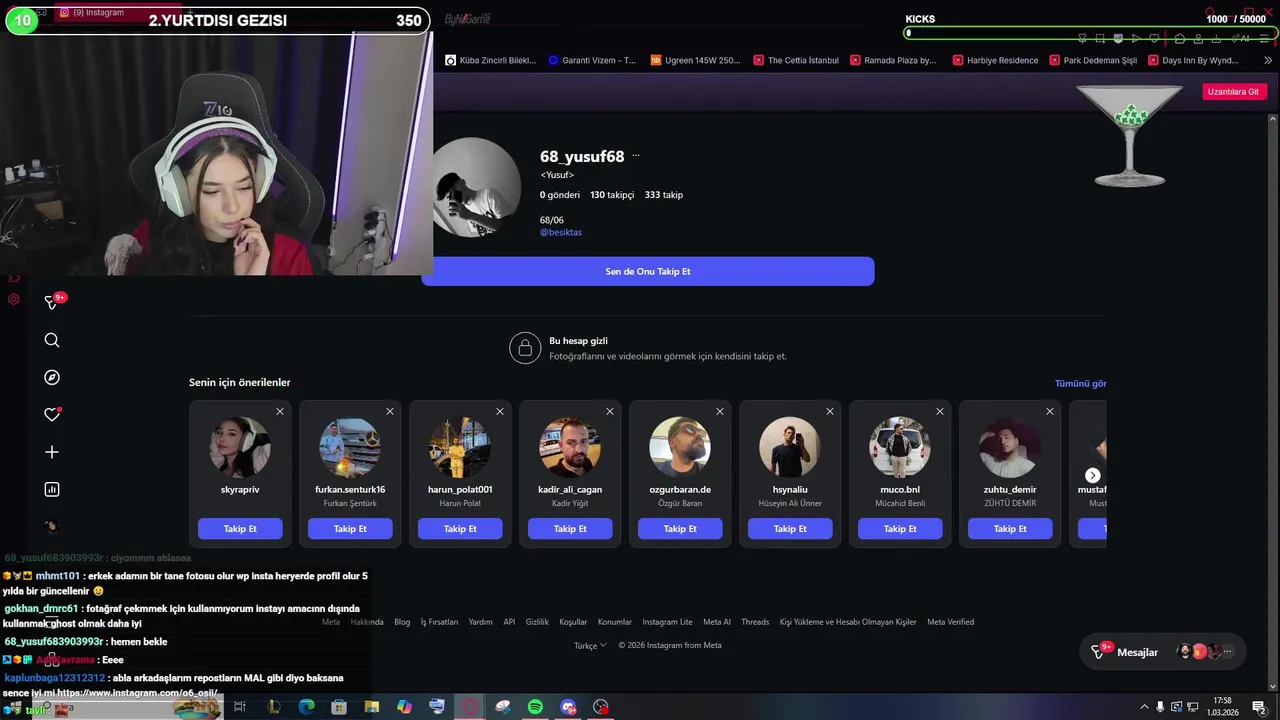Screen dimensions: 1280x720
Task: Show next suggested accounts with arrow
Action: tap(1093, 475)
